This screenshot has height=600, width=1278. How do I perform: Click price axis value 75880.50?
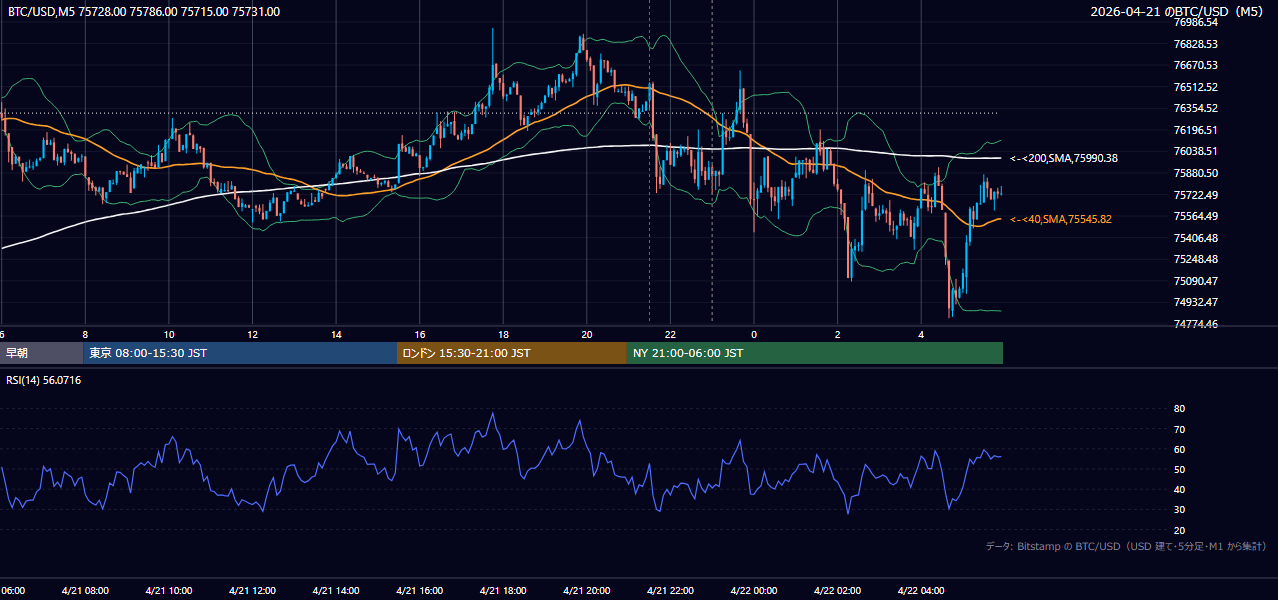click(x=1195, y=173)
